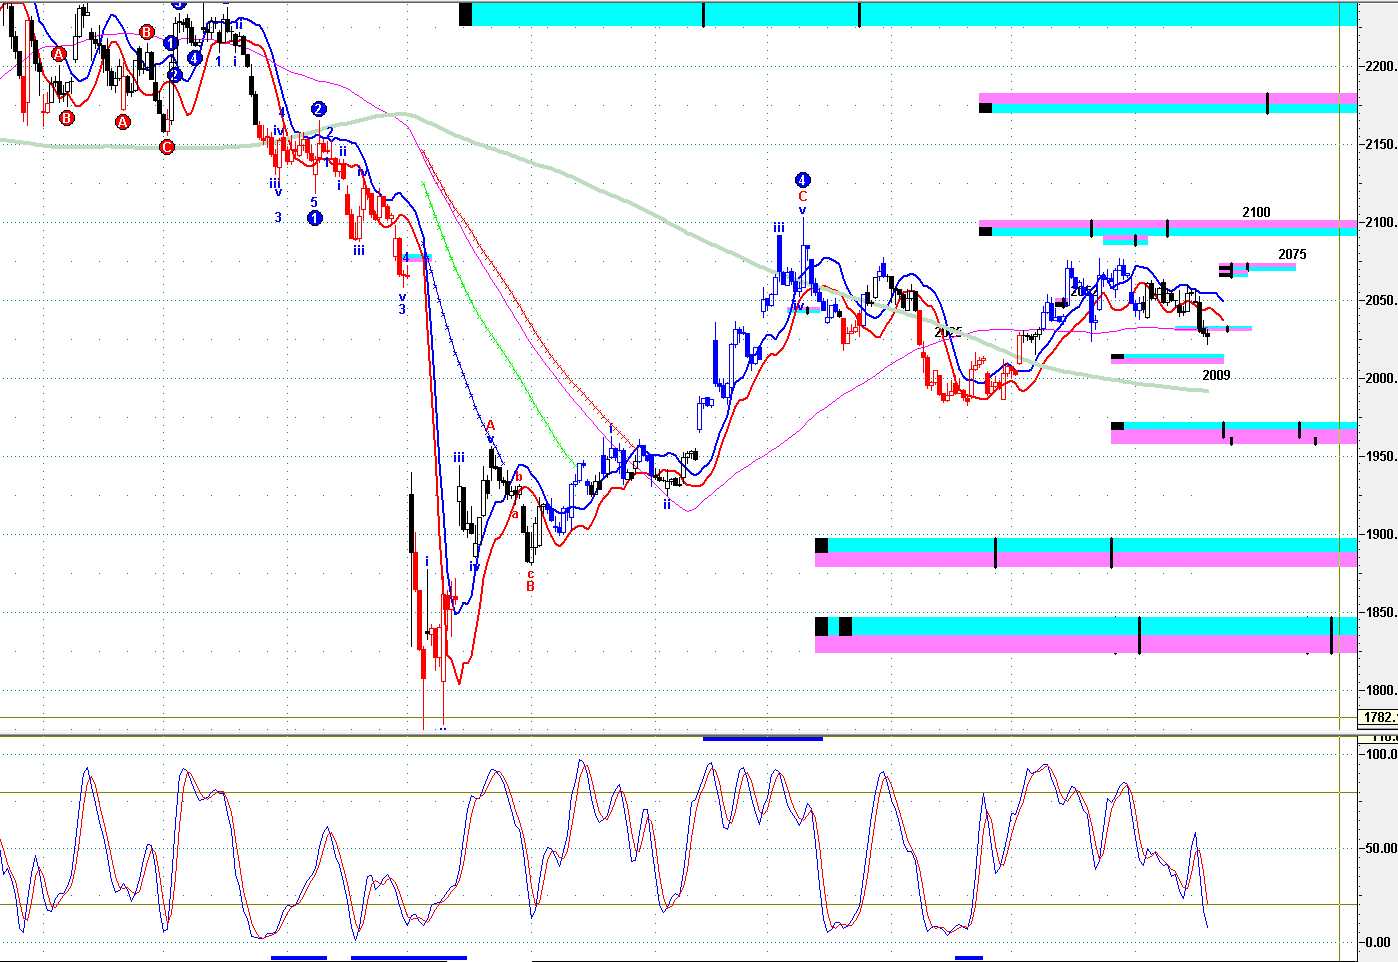Select the lowercase red c wave label
Image resolution: width=1398 pixels, height=962 pixels.
(x=530, y=574)
